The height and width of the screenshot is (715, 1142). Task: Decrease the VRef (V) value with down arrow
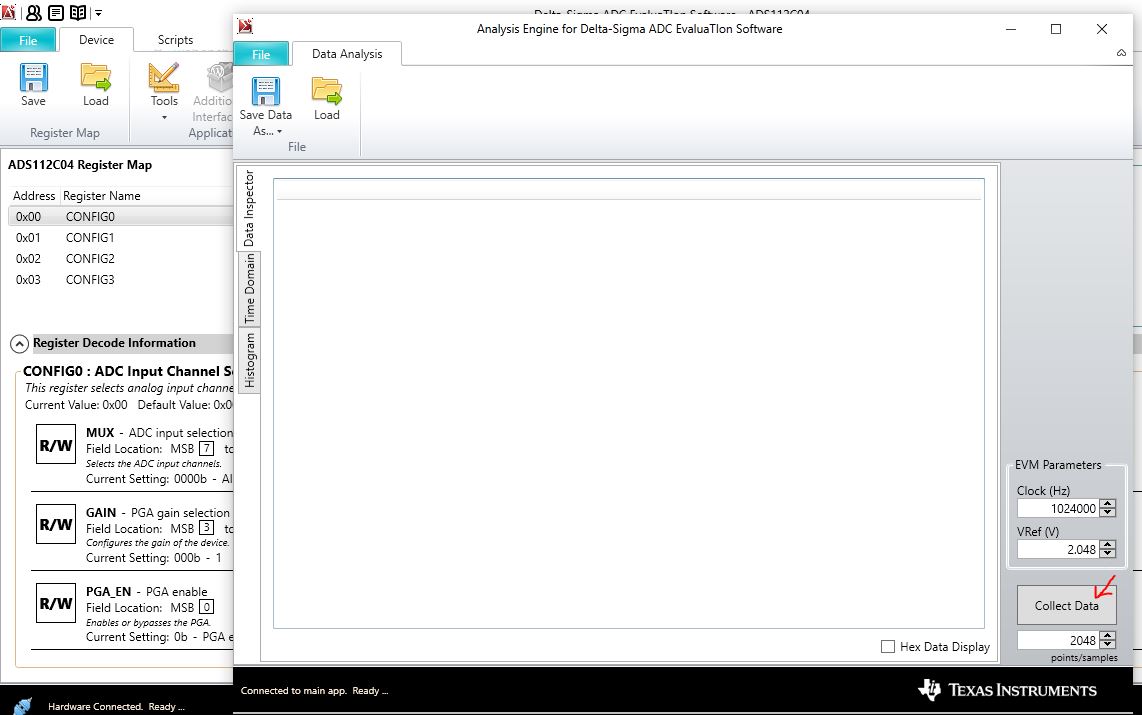point(1108,553)
